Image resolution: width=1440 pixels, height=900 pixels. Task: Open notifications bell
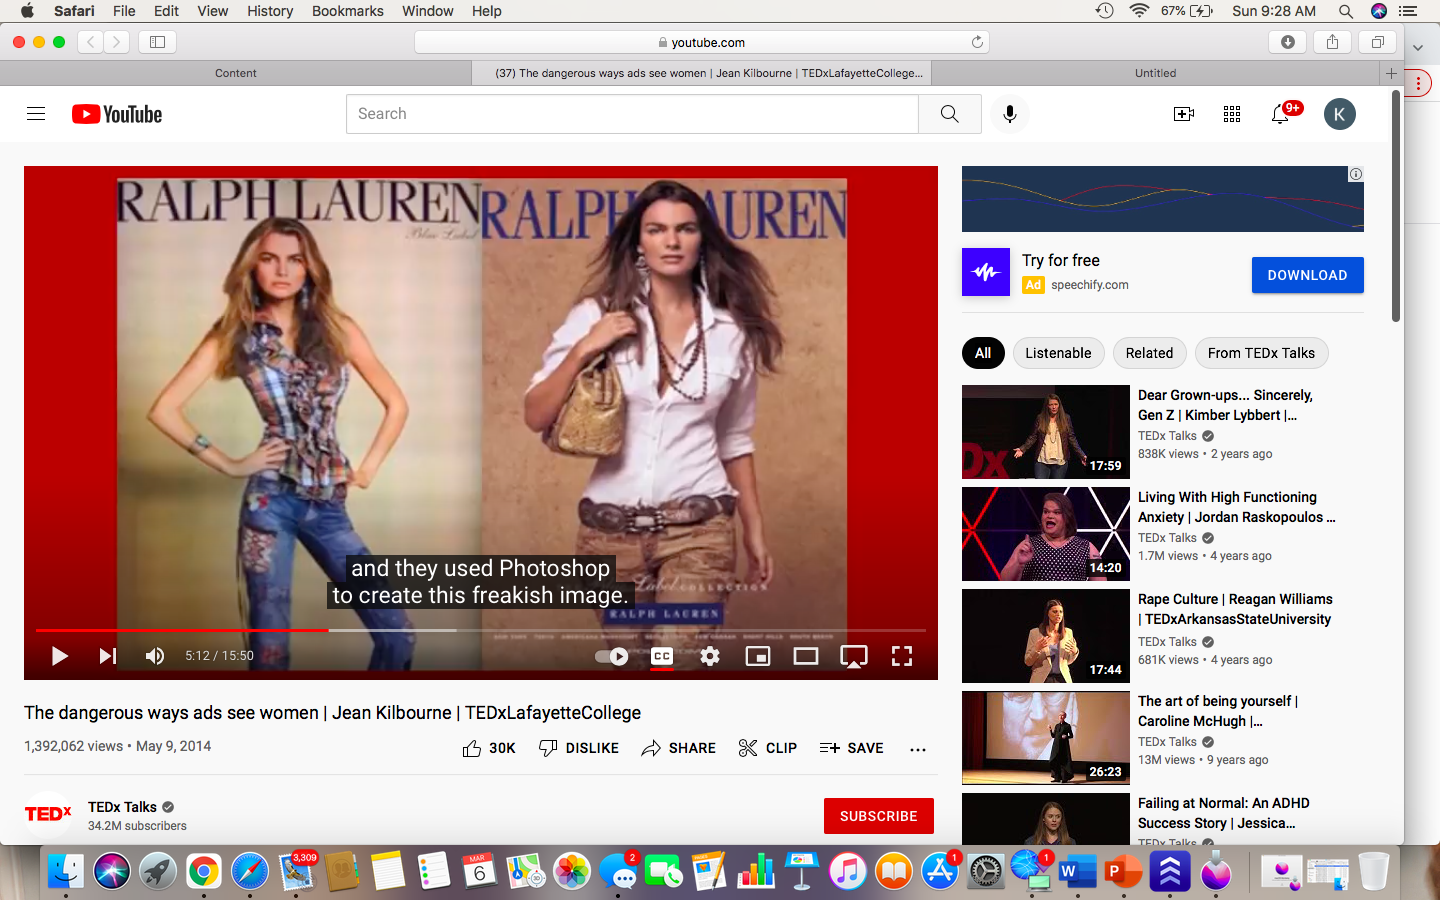[x=1280, y=114]
